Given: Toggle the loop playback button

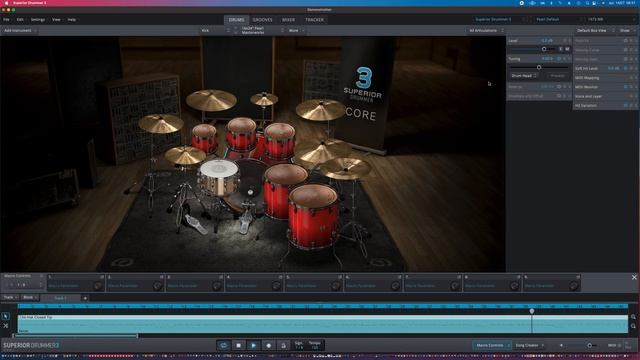Looking at the screenshot, I should pos(224,345).
